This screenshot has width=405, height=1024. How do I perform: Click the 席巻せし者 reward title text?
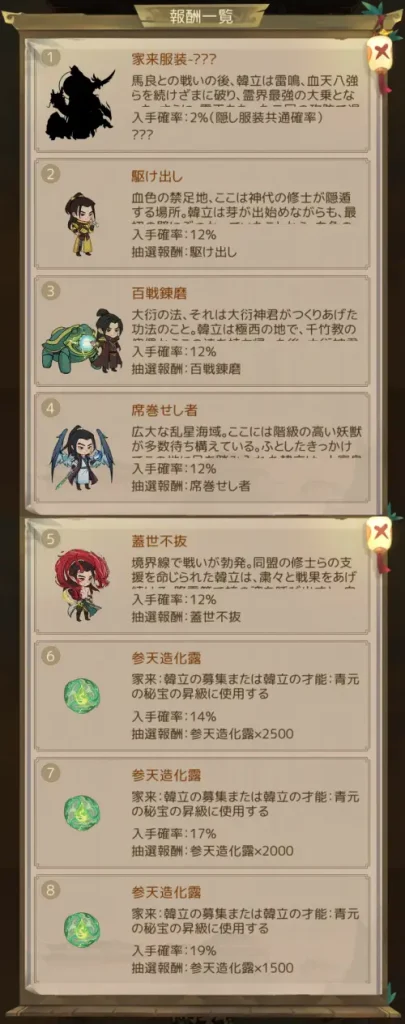(x=164, y=409)
